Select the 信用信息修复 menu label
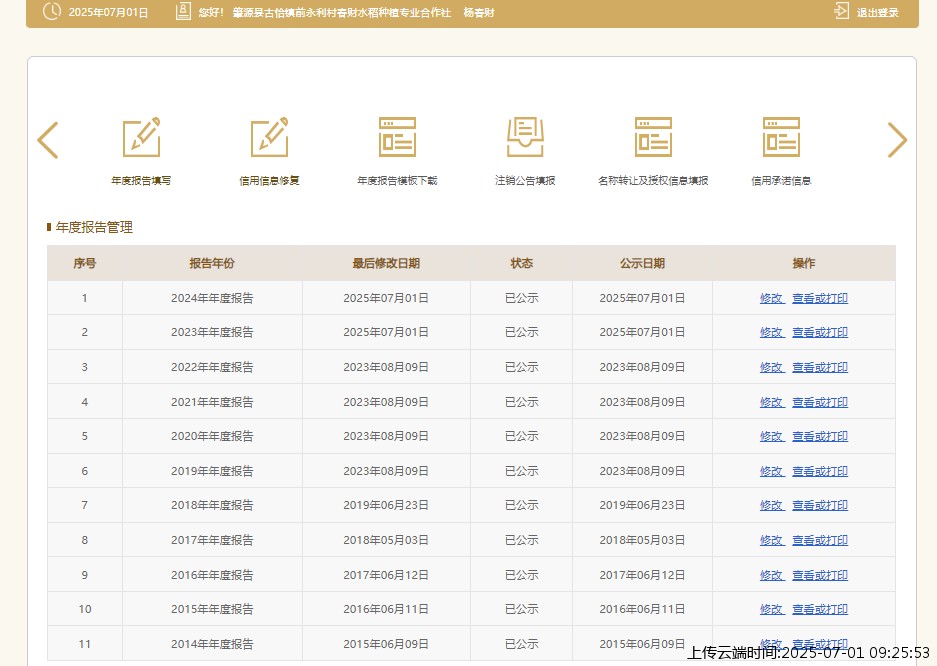The width and height of the screenshot is (937, 666). pyautogui.click(x=270, y=180)
